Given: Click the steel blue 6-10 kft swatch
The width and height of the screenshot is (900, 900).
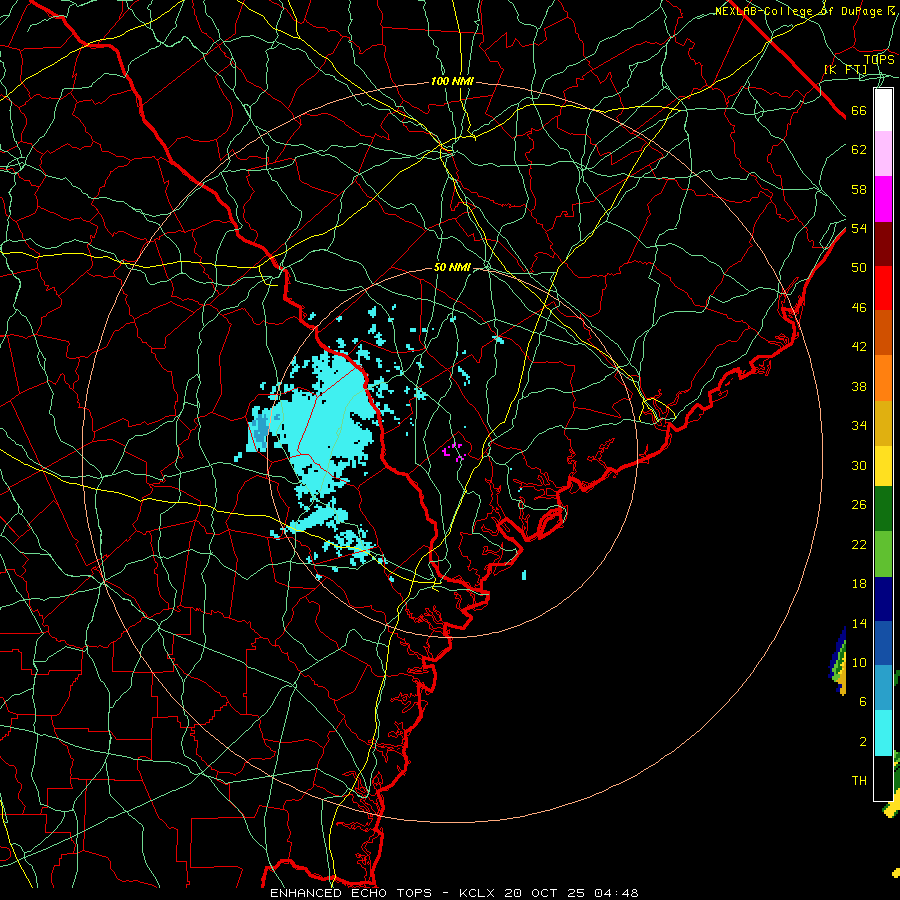Looking at the screenshot, I should [x=883, y=688].
